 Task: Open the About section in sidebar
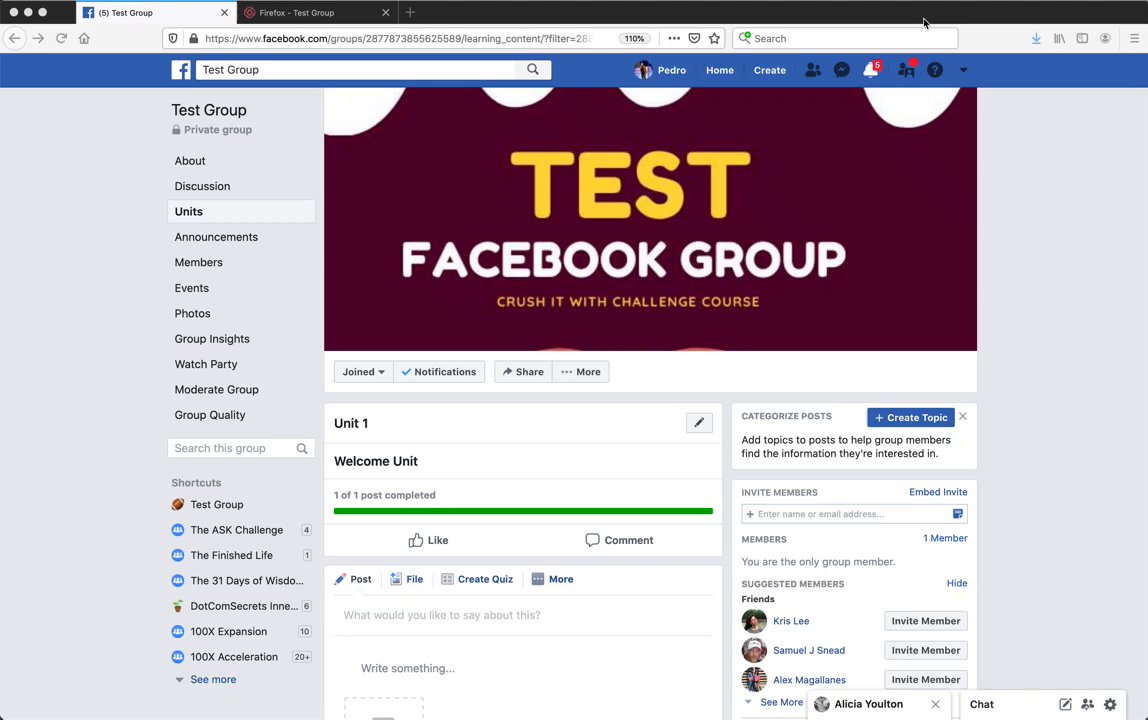190,160
